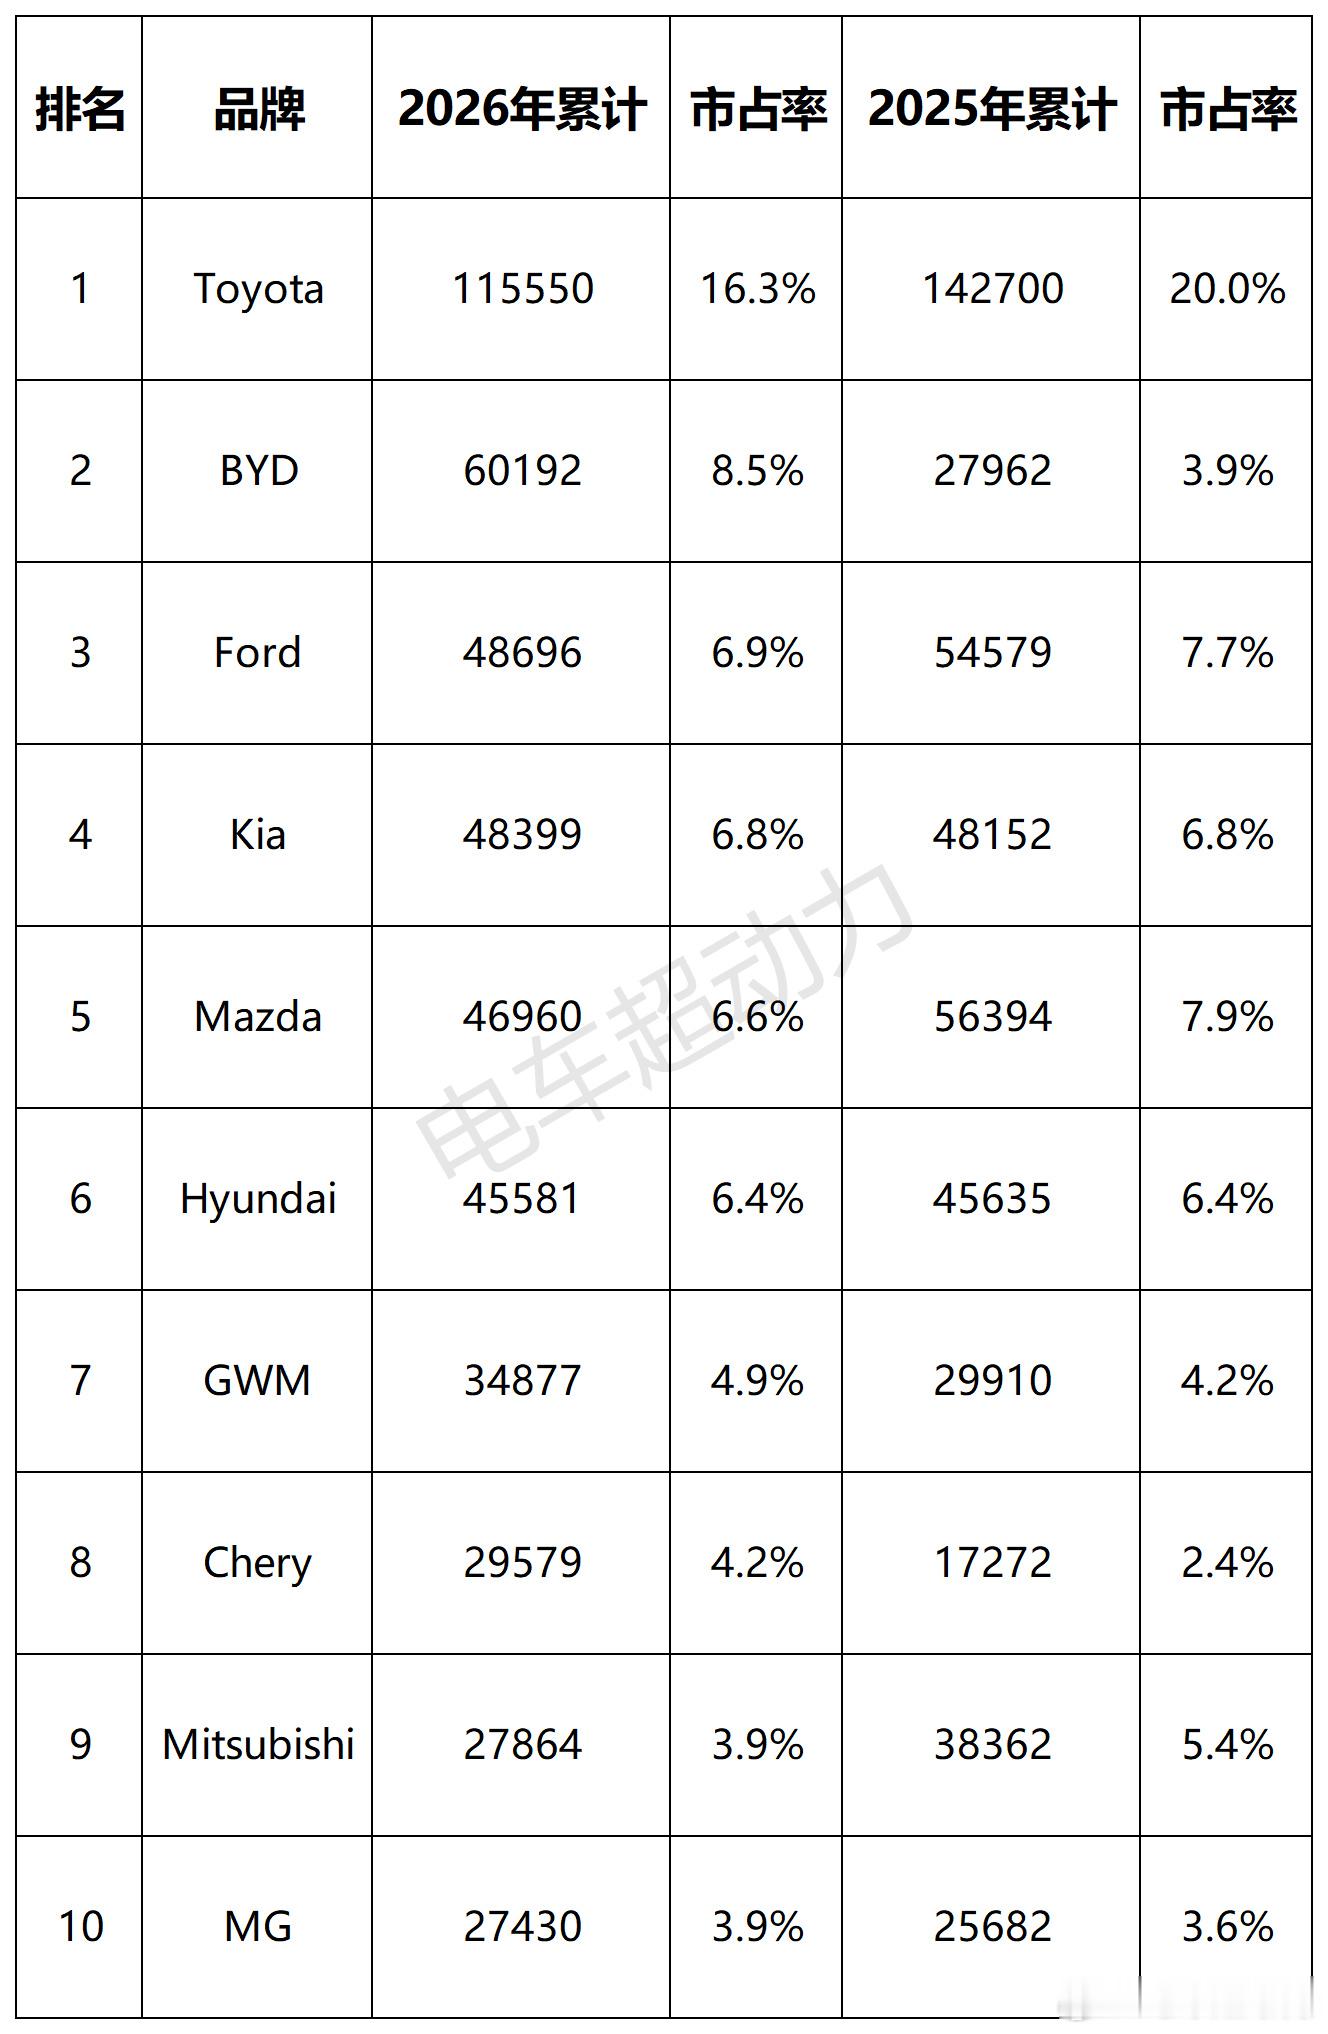Select the 142700 value in 2025 column

point(991,289)
